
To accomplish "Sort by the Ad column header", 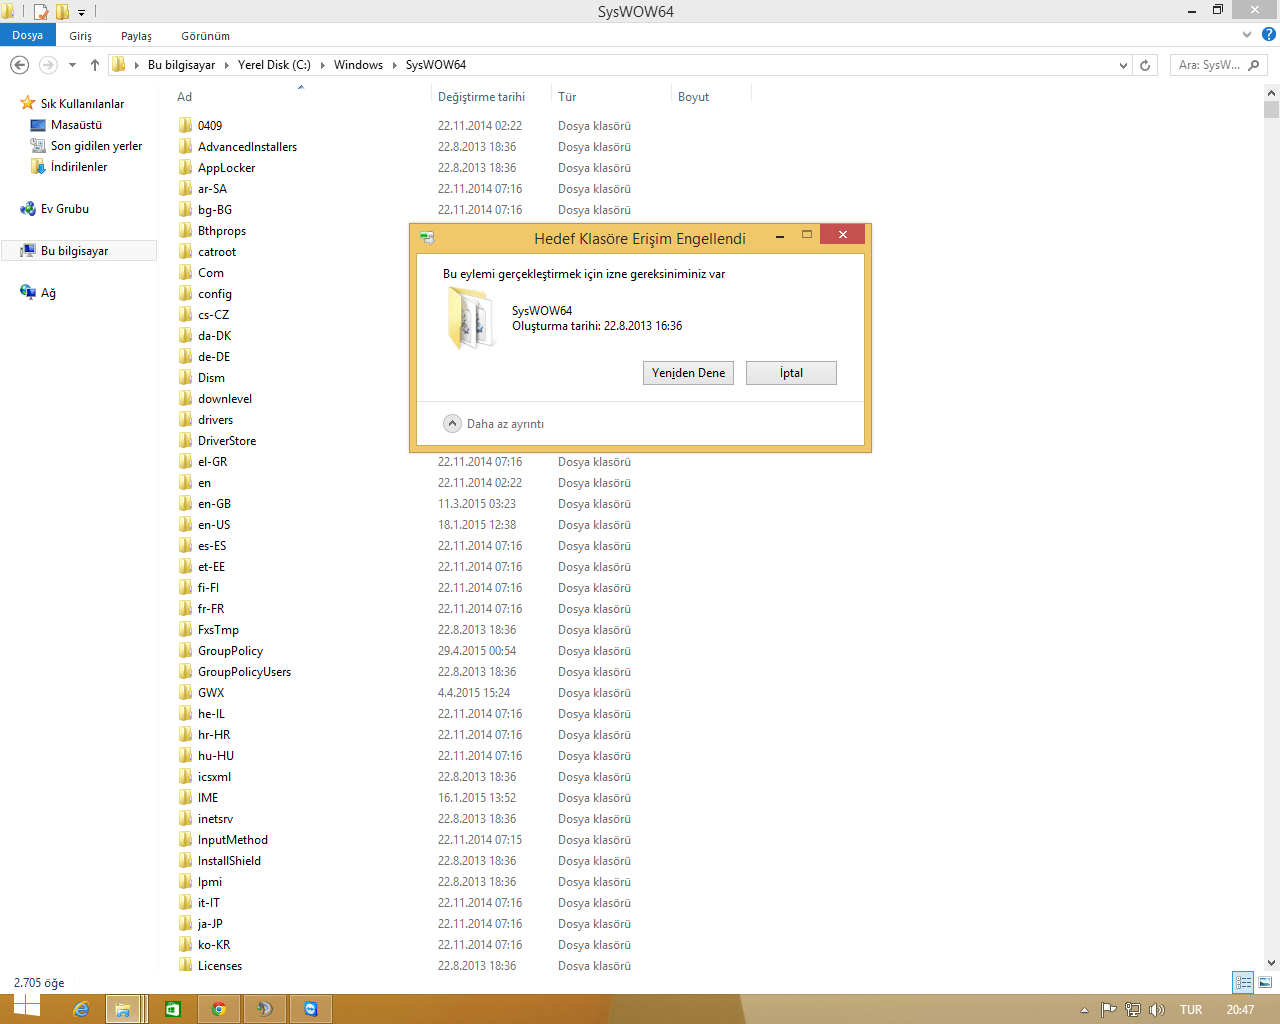I will pyautogui.click(x=185, y=97).
